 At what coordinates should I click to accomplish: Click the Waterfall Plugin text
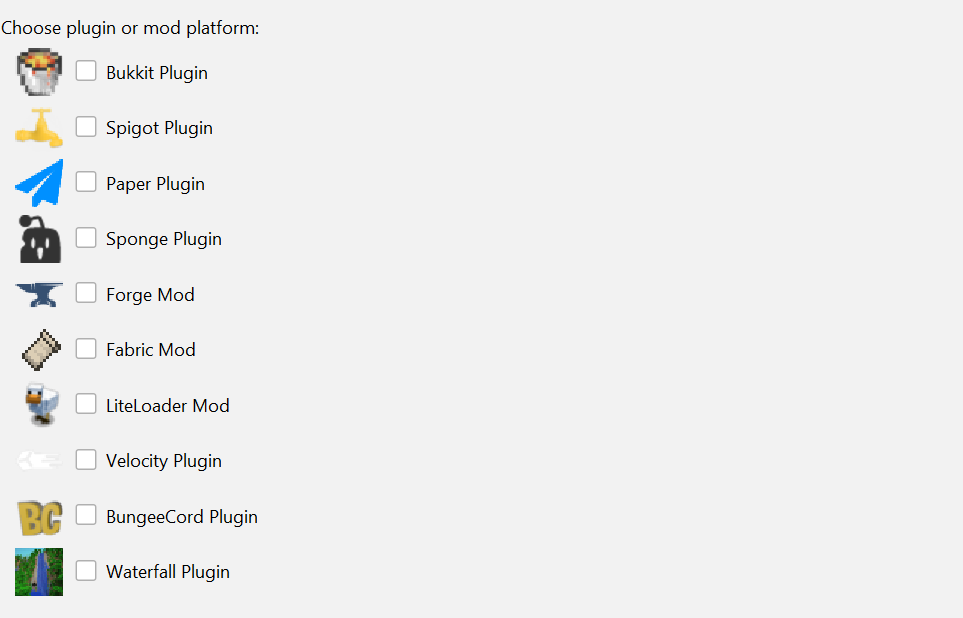tap(166, 571)
